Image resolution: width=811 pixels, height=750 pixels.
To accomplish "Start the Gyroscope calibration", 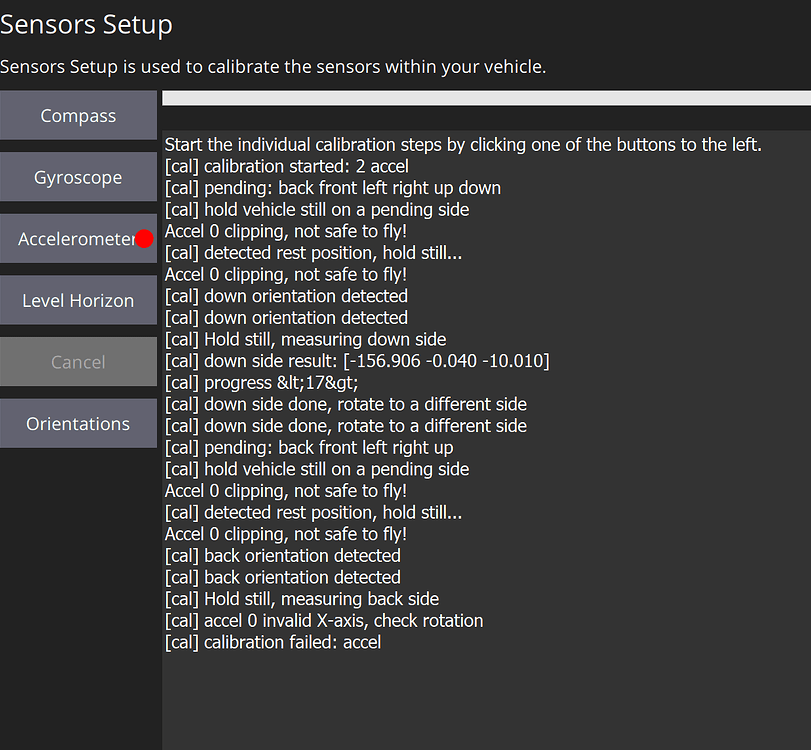I will pos(78,177).
